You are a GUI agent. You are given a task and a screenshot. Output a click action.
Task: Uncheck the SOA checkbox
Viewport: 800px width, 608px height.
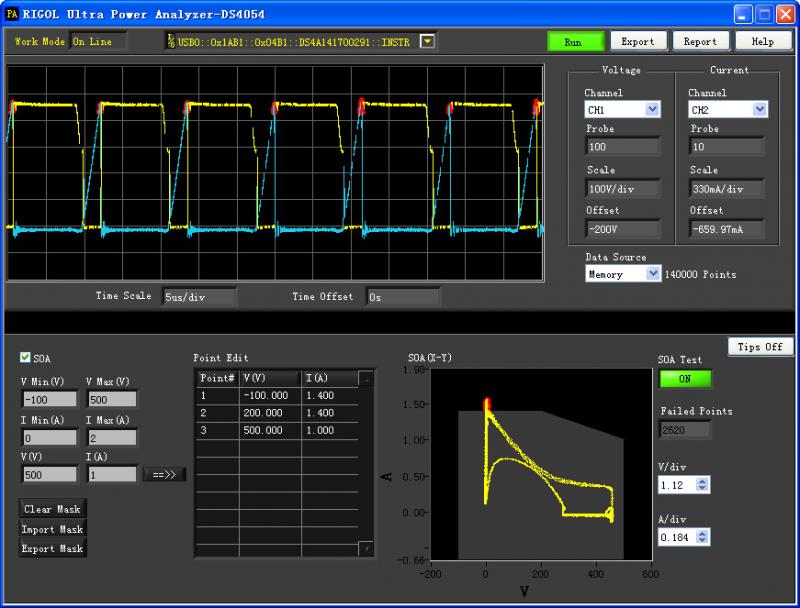26,357
